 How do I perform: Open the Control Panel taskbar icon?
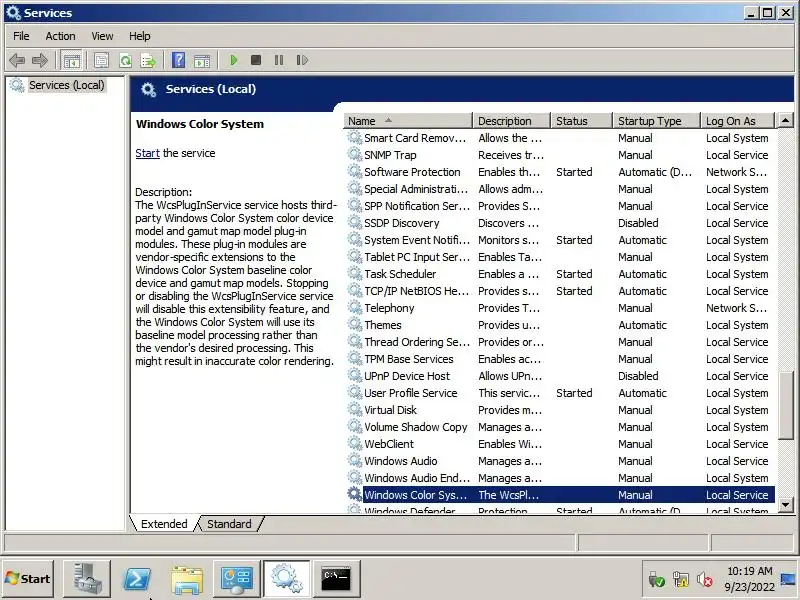237,579
